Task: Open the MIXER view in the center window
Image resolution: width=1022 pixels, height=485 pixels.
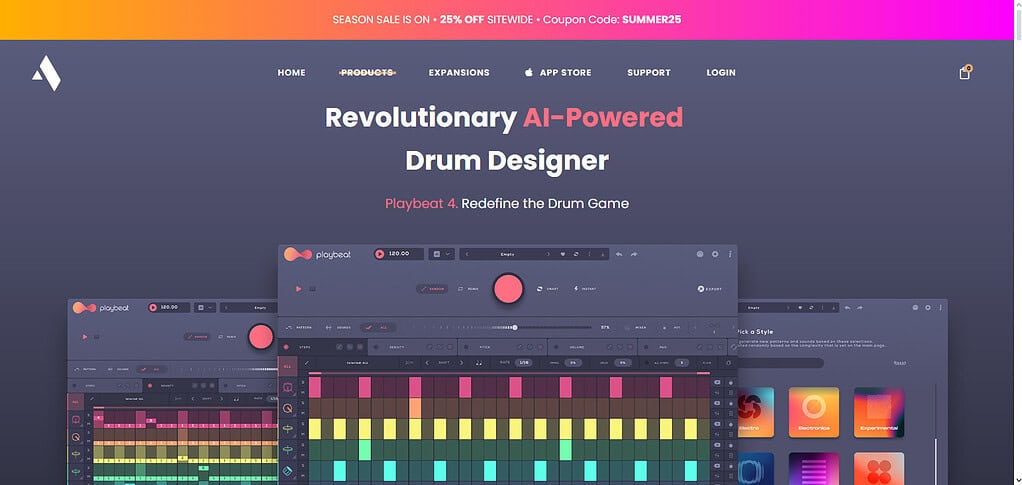Action: pyautogui.click(x=635, y=327)
